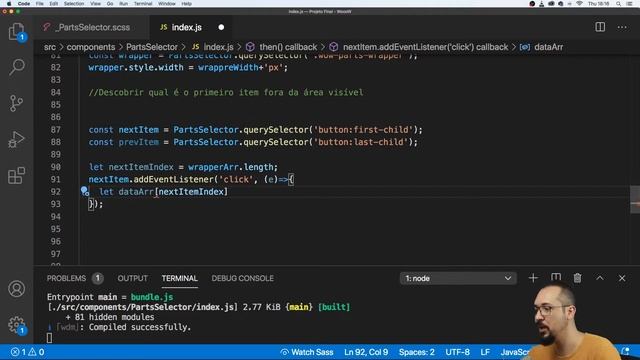Click unsaved dot on index.js tab
640x360 pixels.
(221, 27)
